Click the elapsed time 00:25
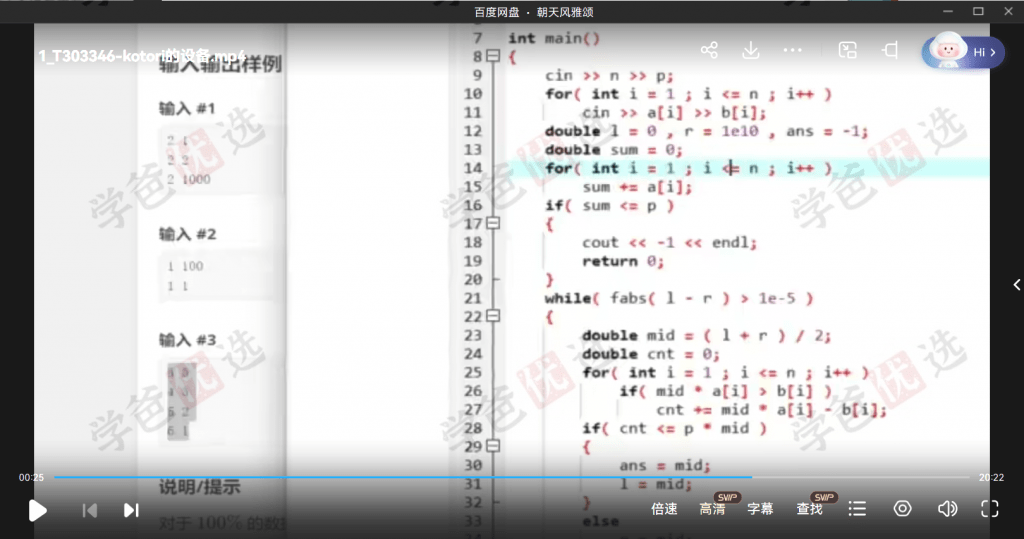 [x=31, y=478]
